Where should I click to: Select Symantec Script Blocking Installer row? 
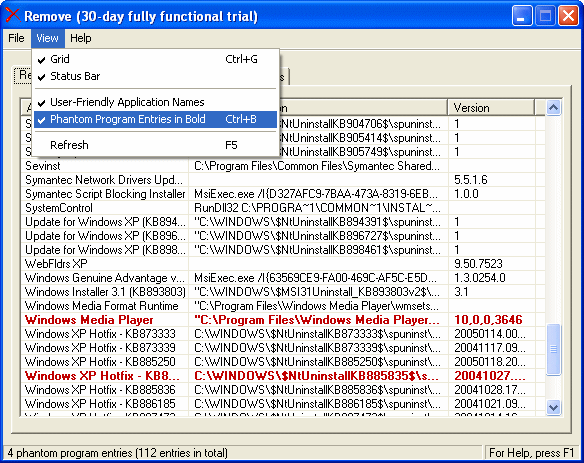point(283,194)
